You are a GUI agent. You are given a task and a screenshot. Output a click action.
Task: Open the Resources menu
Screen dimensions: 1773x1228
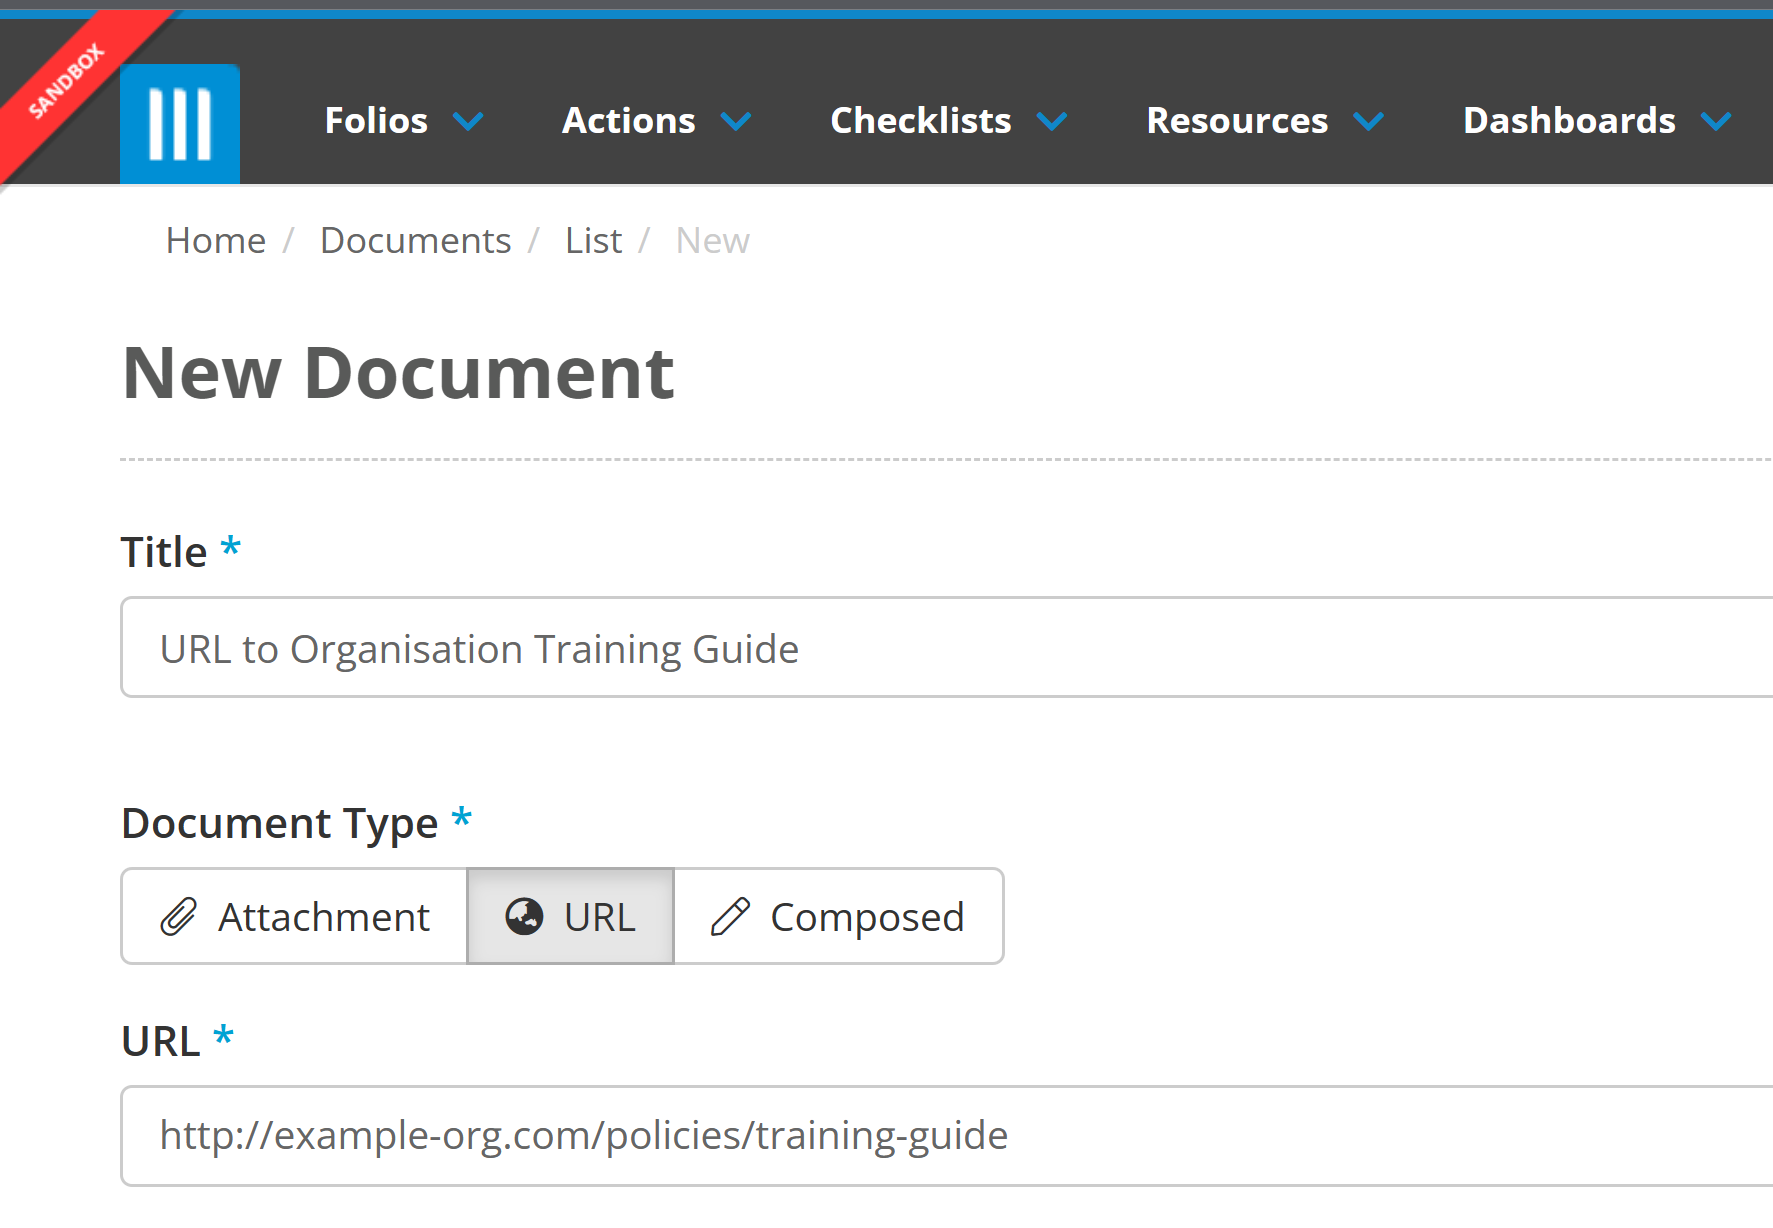pyautogui.click(x=1237, y=120)
